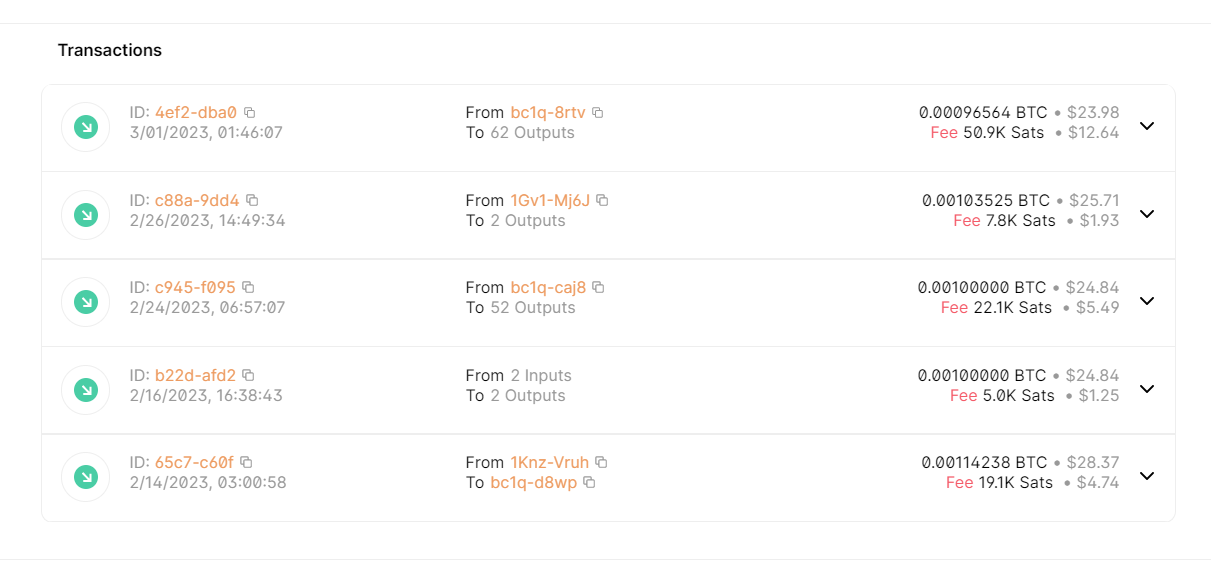Expand details for transaction 65c7-c60f
1211x577 pixels.
tap(1147, 476)
